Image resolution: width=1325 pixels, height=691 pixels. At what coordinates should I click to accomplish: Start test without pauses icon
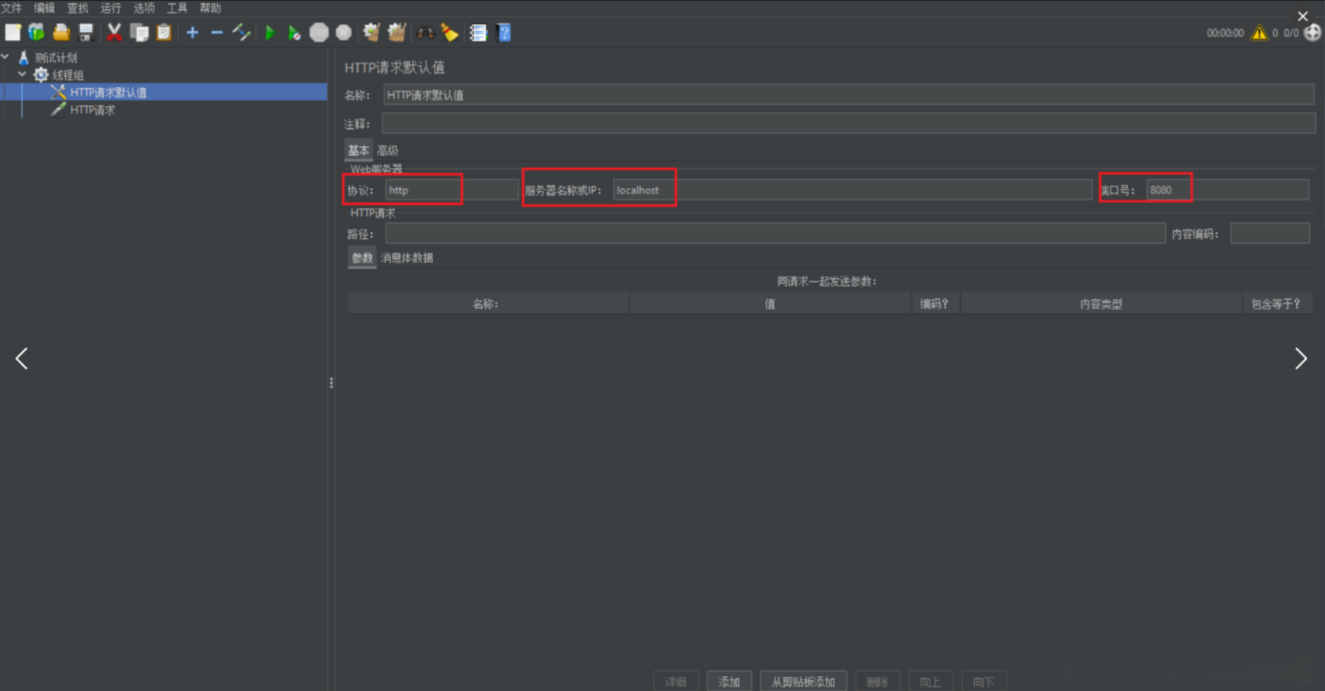coord(294,32)
